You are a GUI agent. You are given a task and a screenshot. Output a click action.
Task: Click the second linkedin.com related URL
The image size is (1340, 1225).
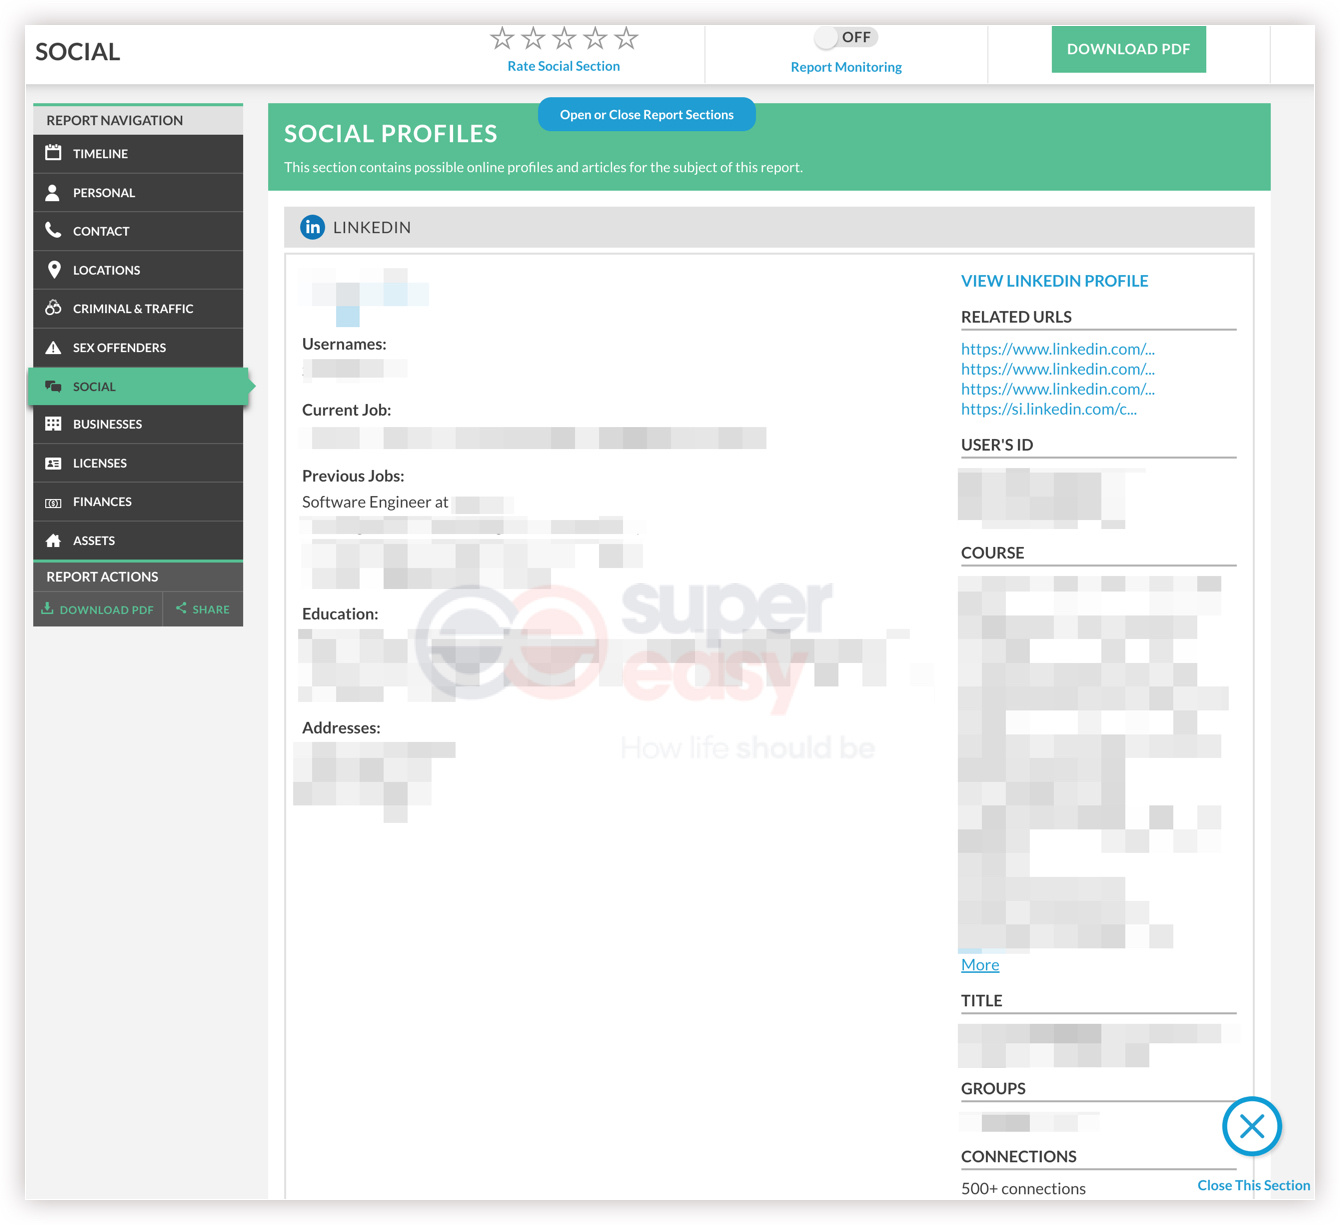click(x=1058, y=369)
